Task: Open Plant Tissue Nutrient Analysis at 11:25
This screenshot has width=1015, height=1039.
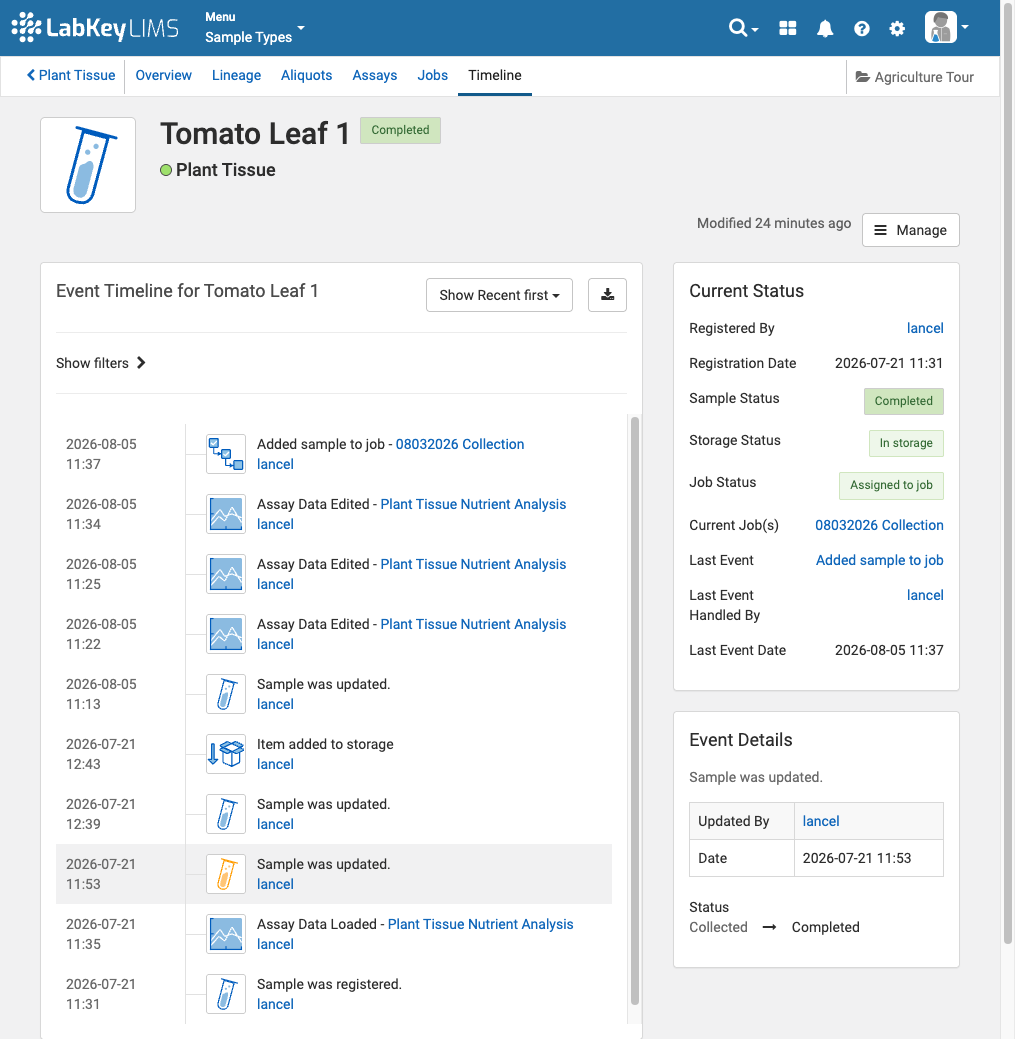Action: (473, 564)
